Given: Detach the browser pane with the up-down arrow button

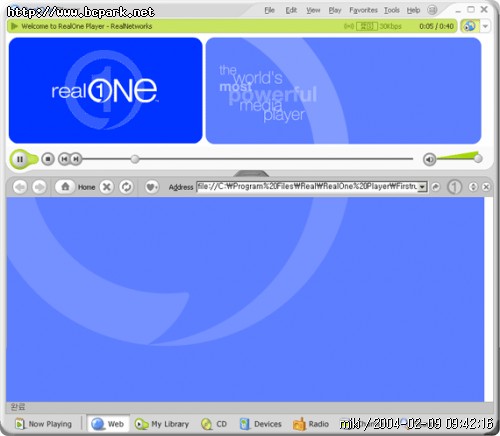Looking at the screenshot, I should click(x=473, y=187).
